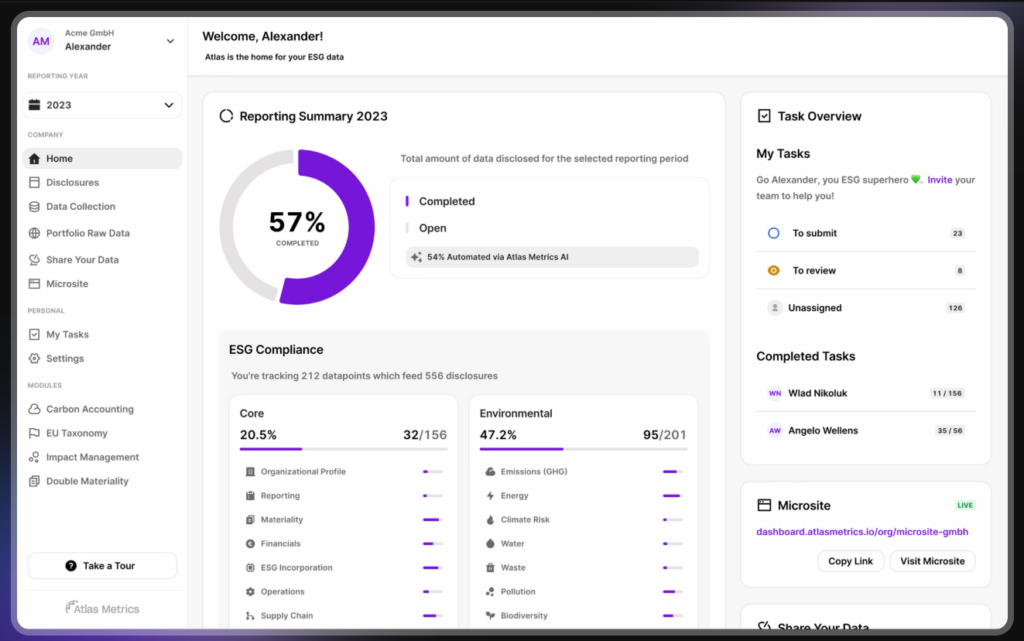Click the Financials row icon
The width and height of the screenshot is (1024, 641).
point(250,544)
